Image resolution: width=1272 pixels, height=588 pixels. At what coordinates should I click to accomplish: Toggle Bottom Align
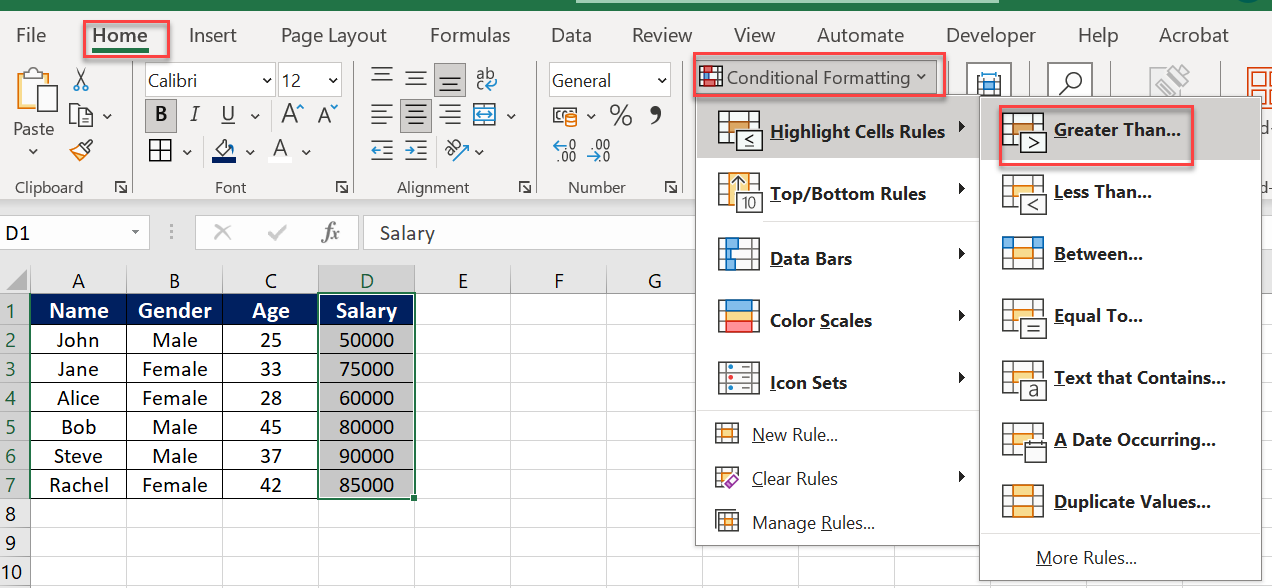pos(451,80)
